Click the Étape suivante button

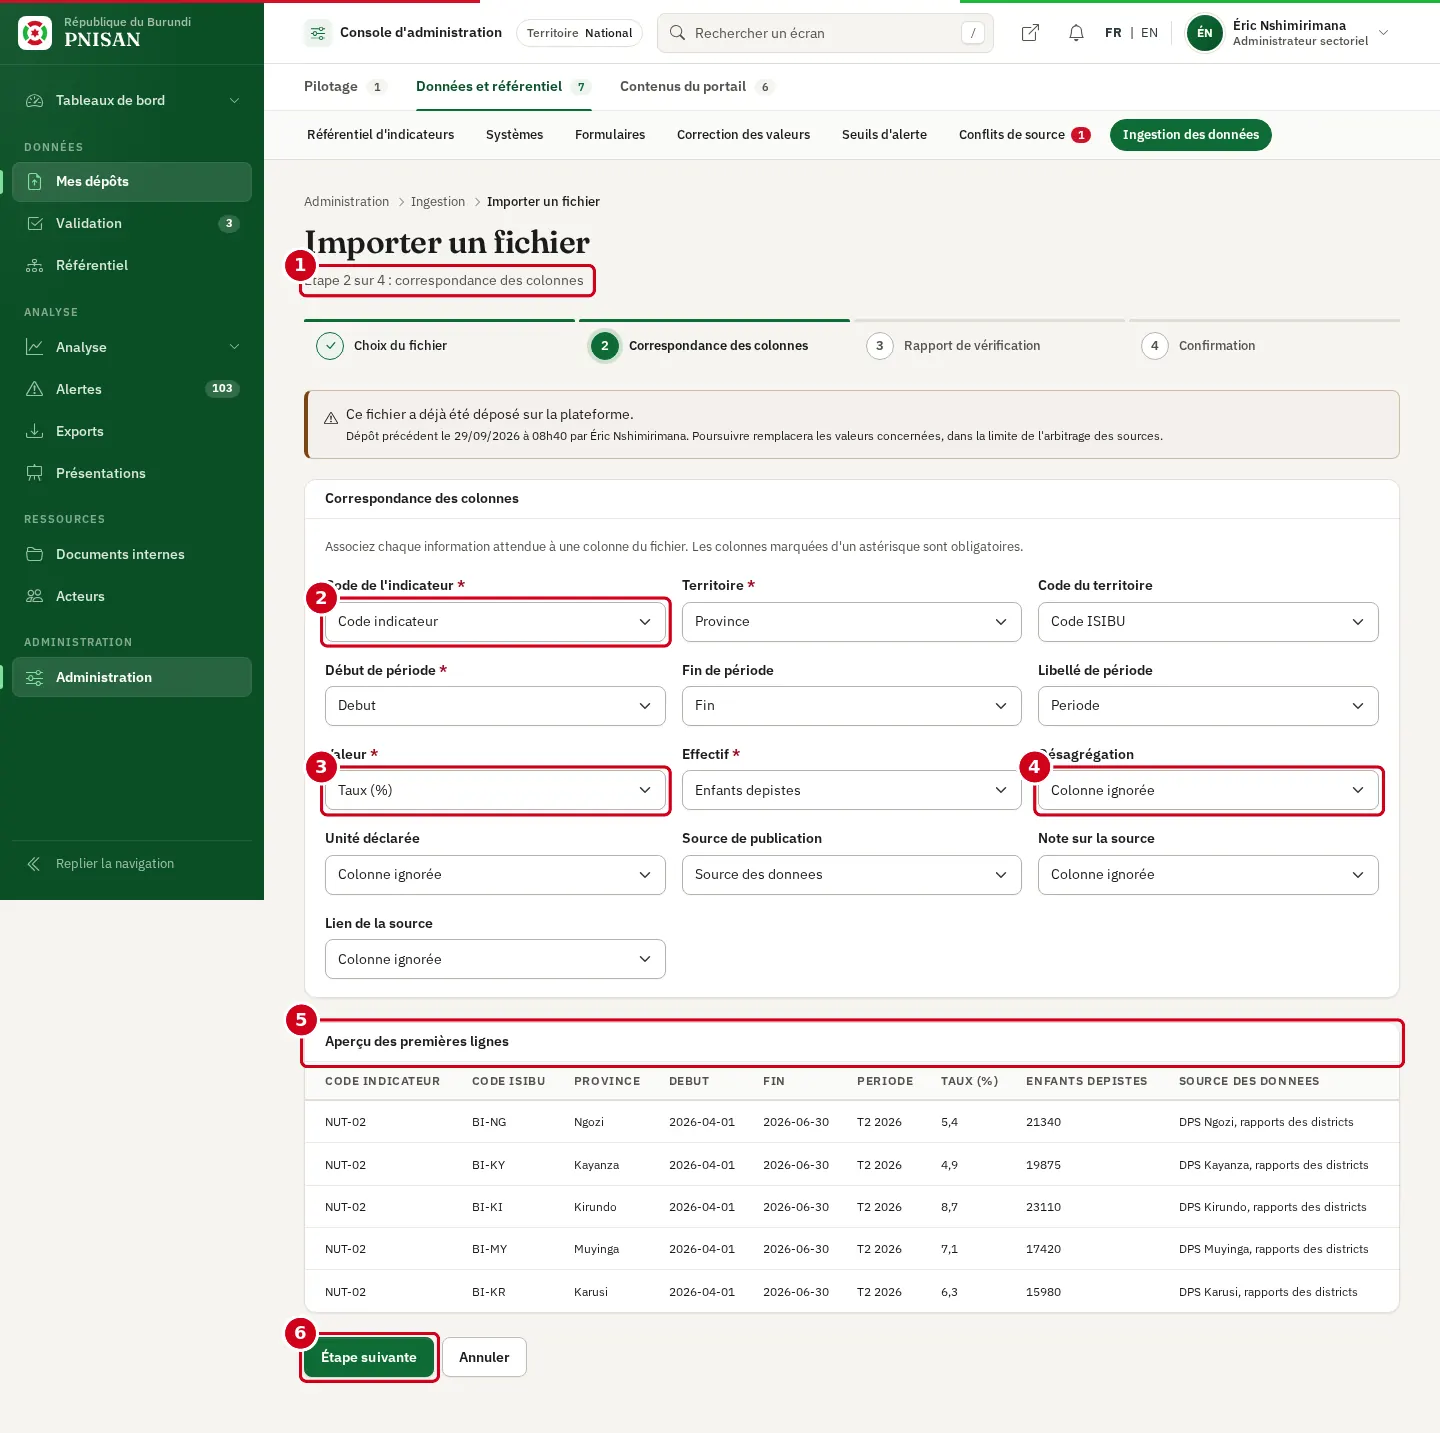[x=369, y=1357]
